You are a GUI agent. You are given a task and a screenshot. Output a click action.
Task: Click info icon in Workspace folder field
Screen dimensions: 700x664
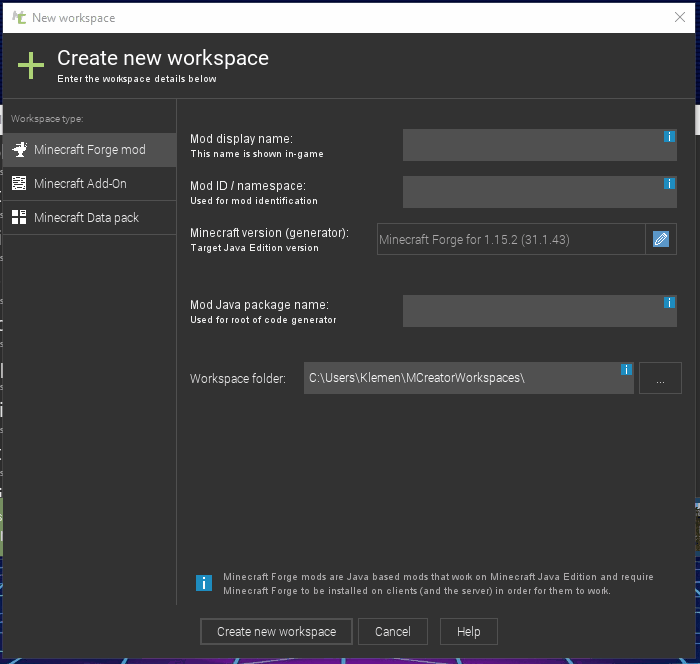coord(626,370)
